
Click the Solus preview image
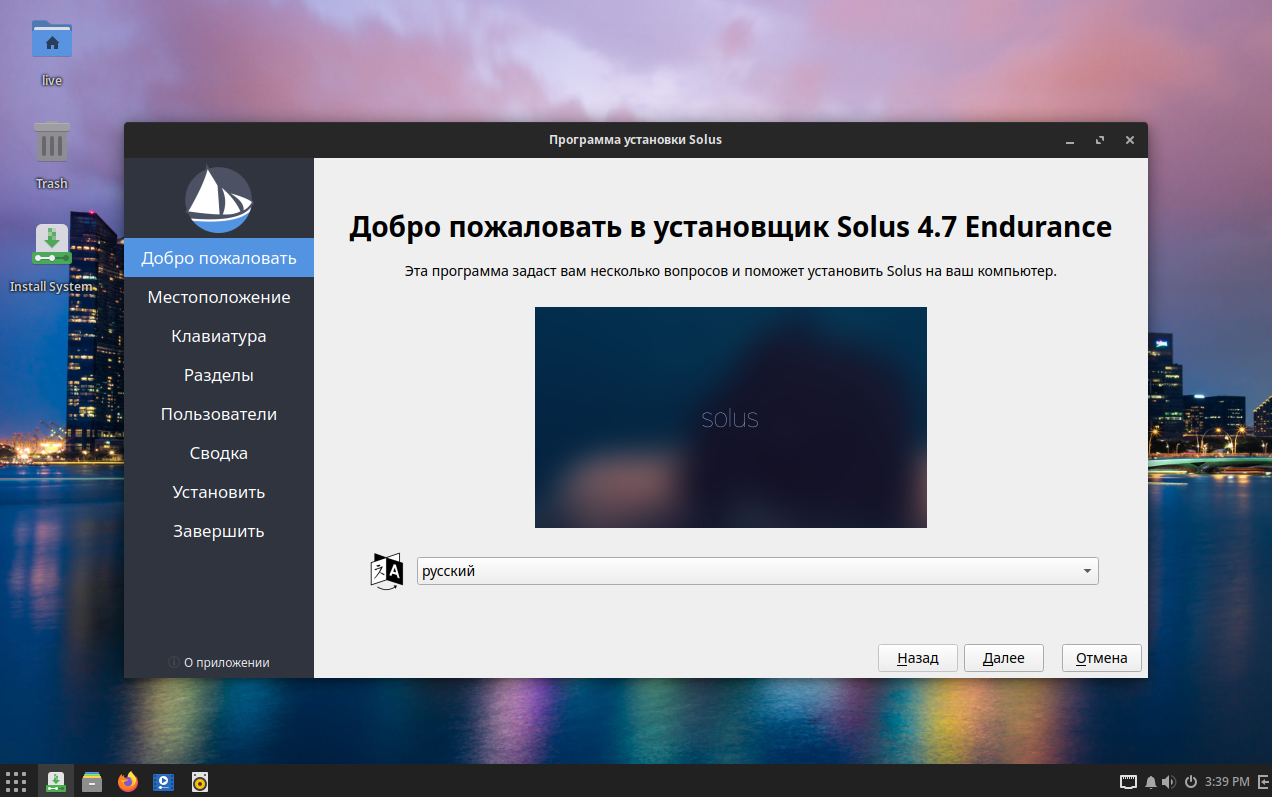[731, 417]
